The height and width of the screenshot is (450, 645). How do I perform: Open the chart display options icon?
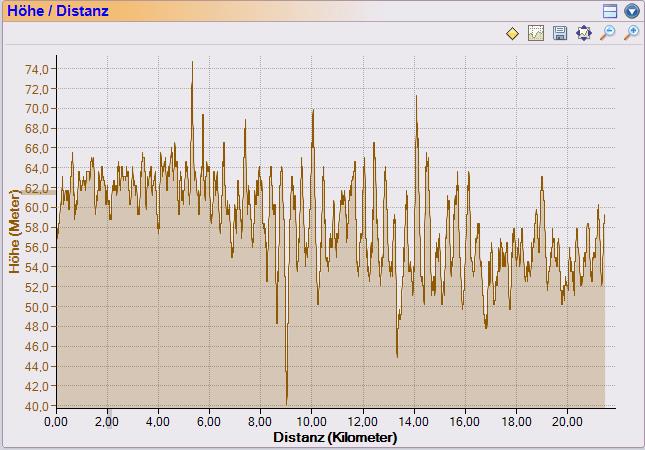(536, 34)
